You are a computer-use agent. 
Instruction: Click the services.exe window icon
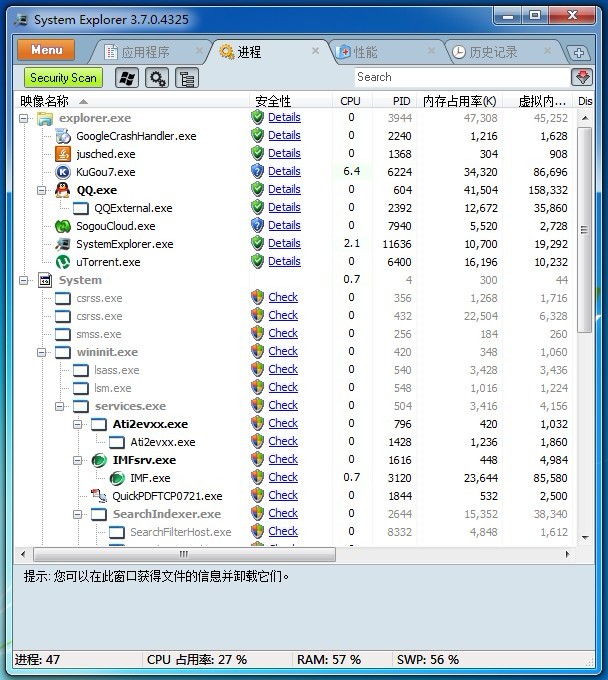click(81, 406)
